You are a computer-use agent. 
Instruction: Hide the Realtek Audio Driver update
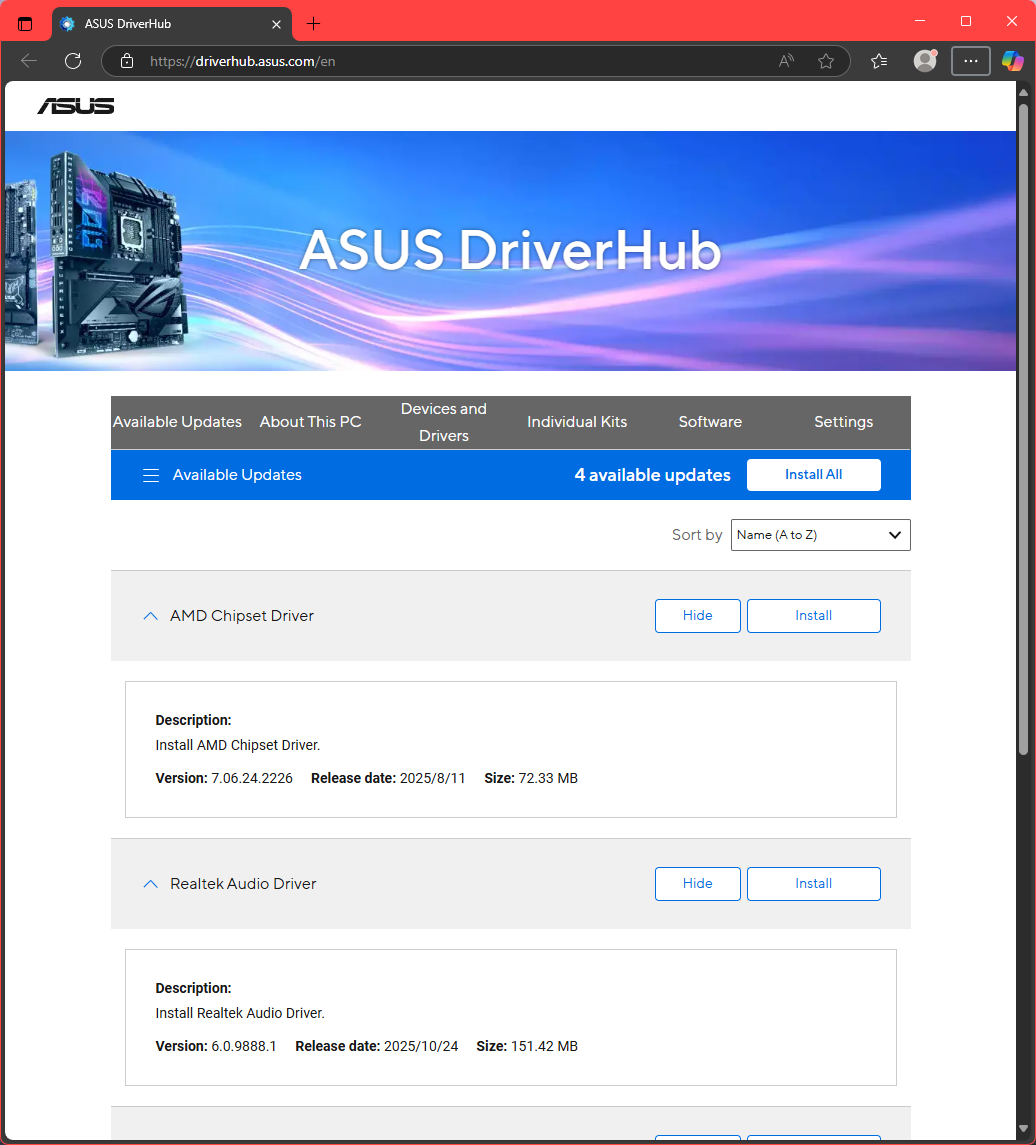697,884
